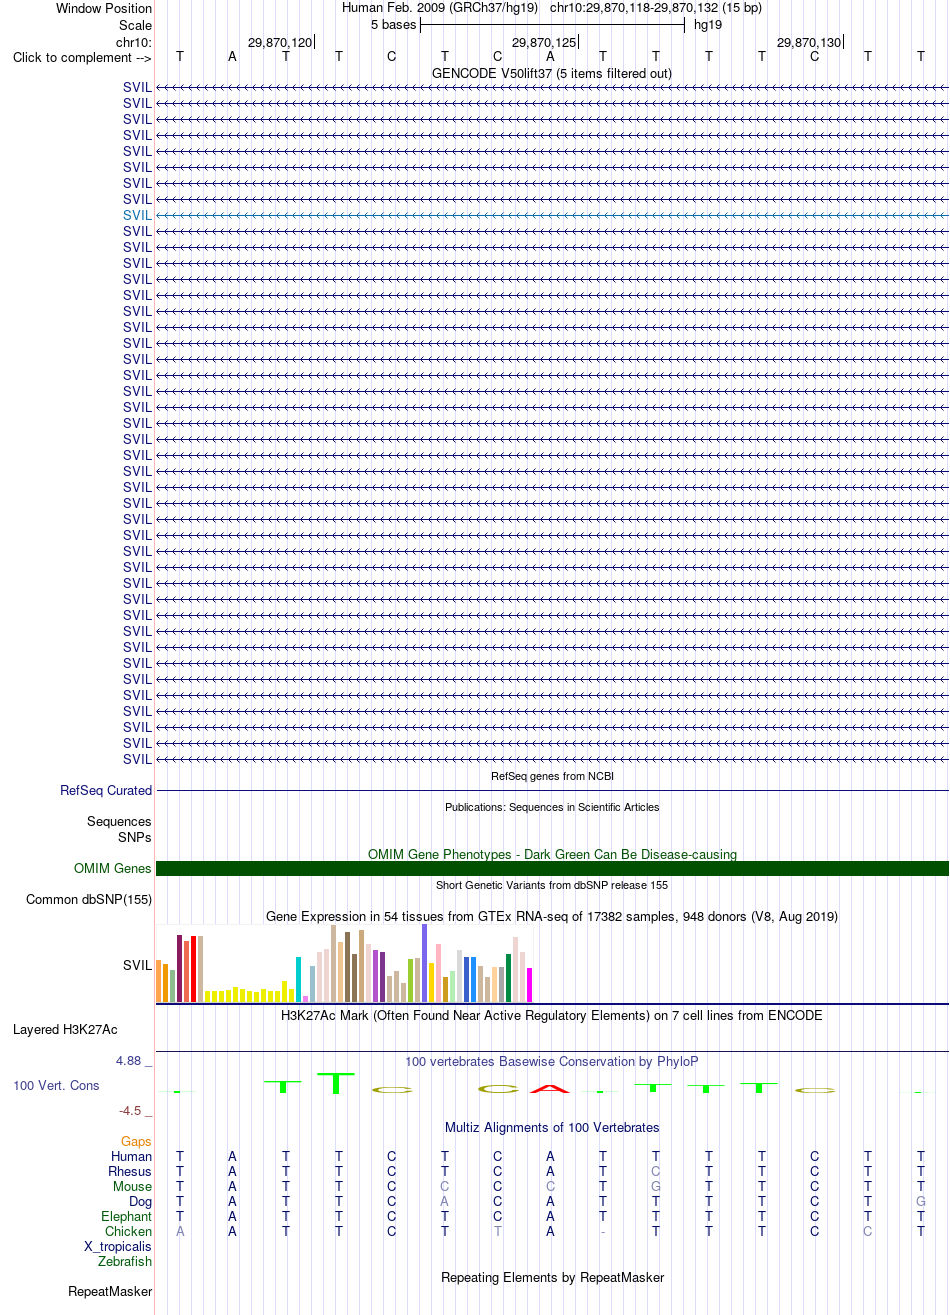Click the Layered H3K27Ac track label
This screenshot has height=1315, width=950.
coord(65,1029)
